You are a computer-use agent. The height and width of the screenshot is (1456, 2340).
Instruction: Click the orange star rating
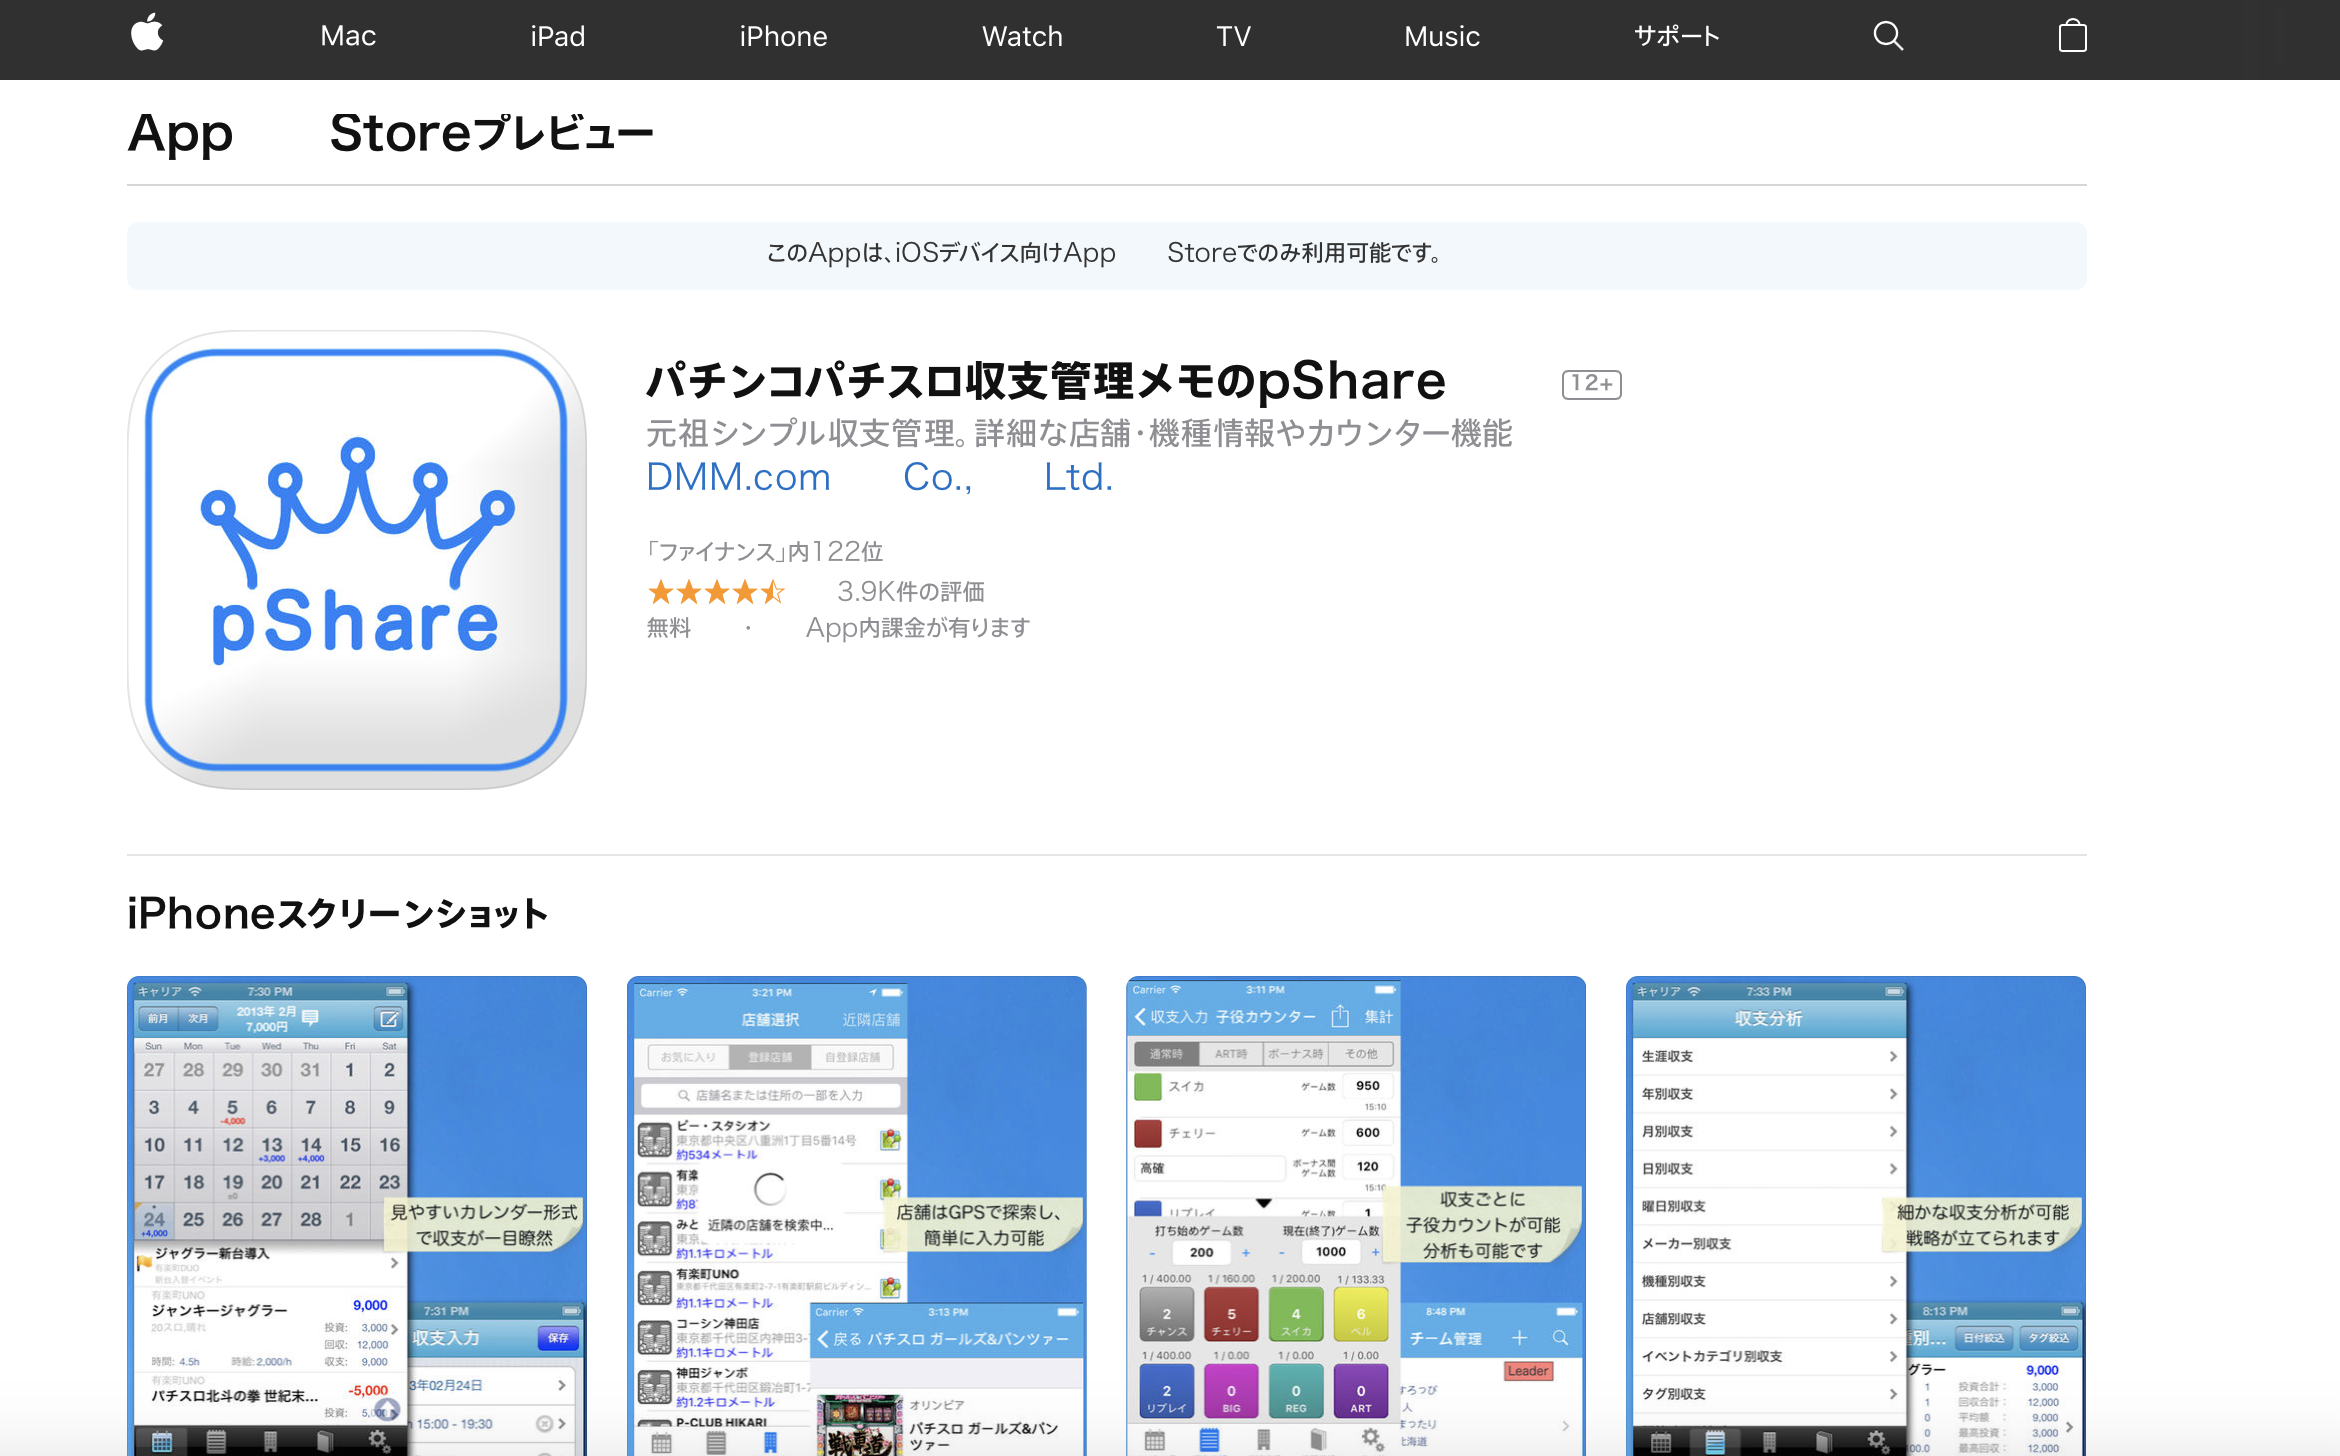click(x=716, y=592)
